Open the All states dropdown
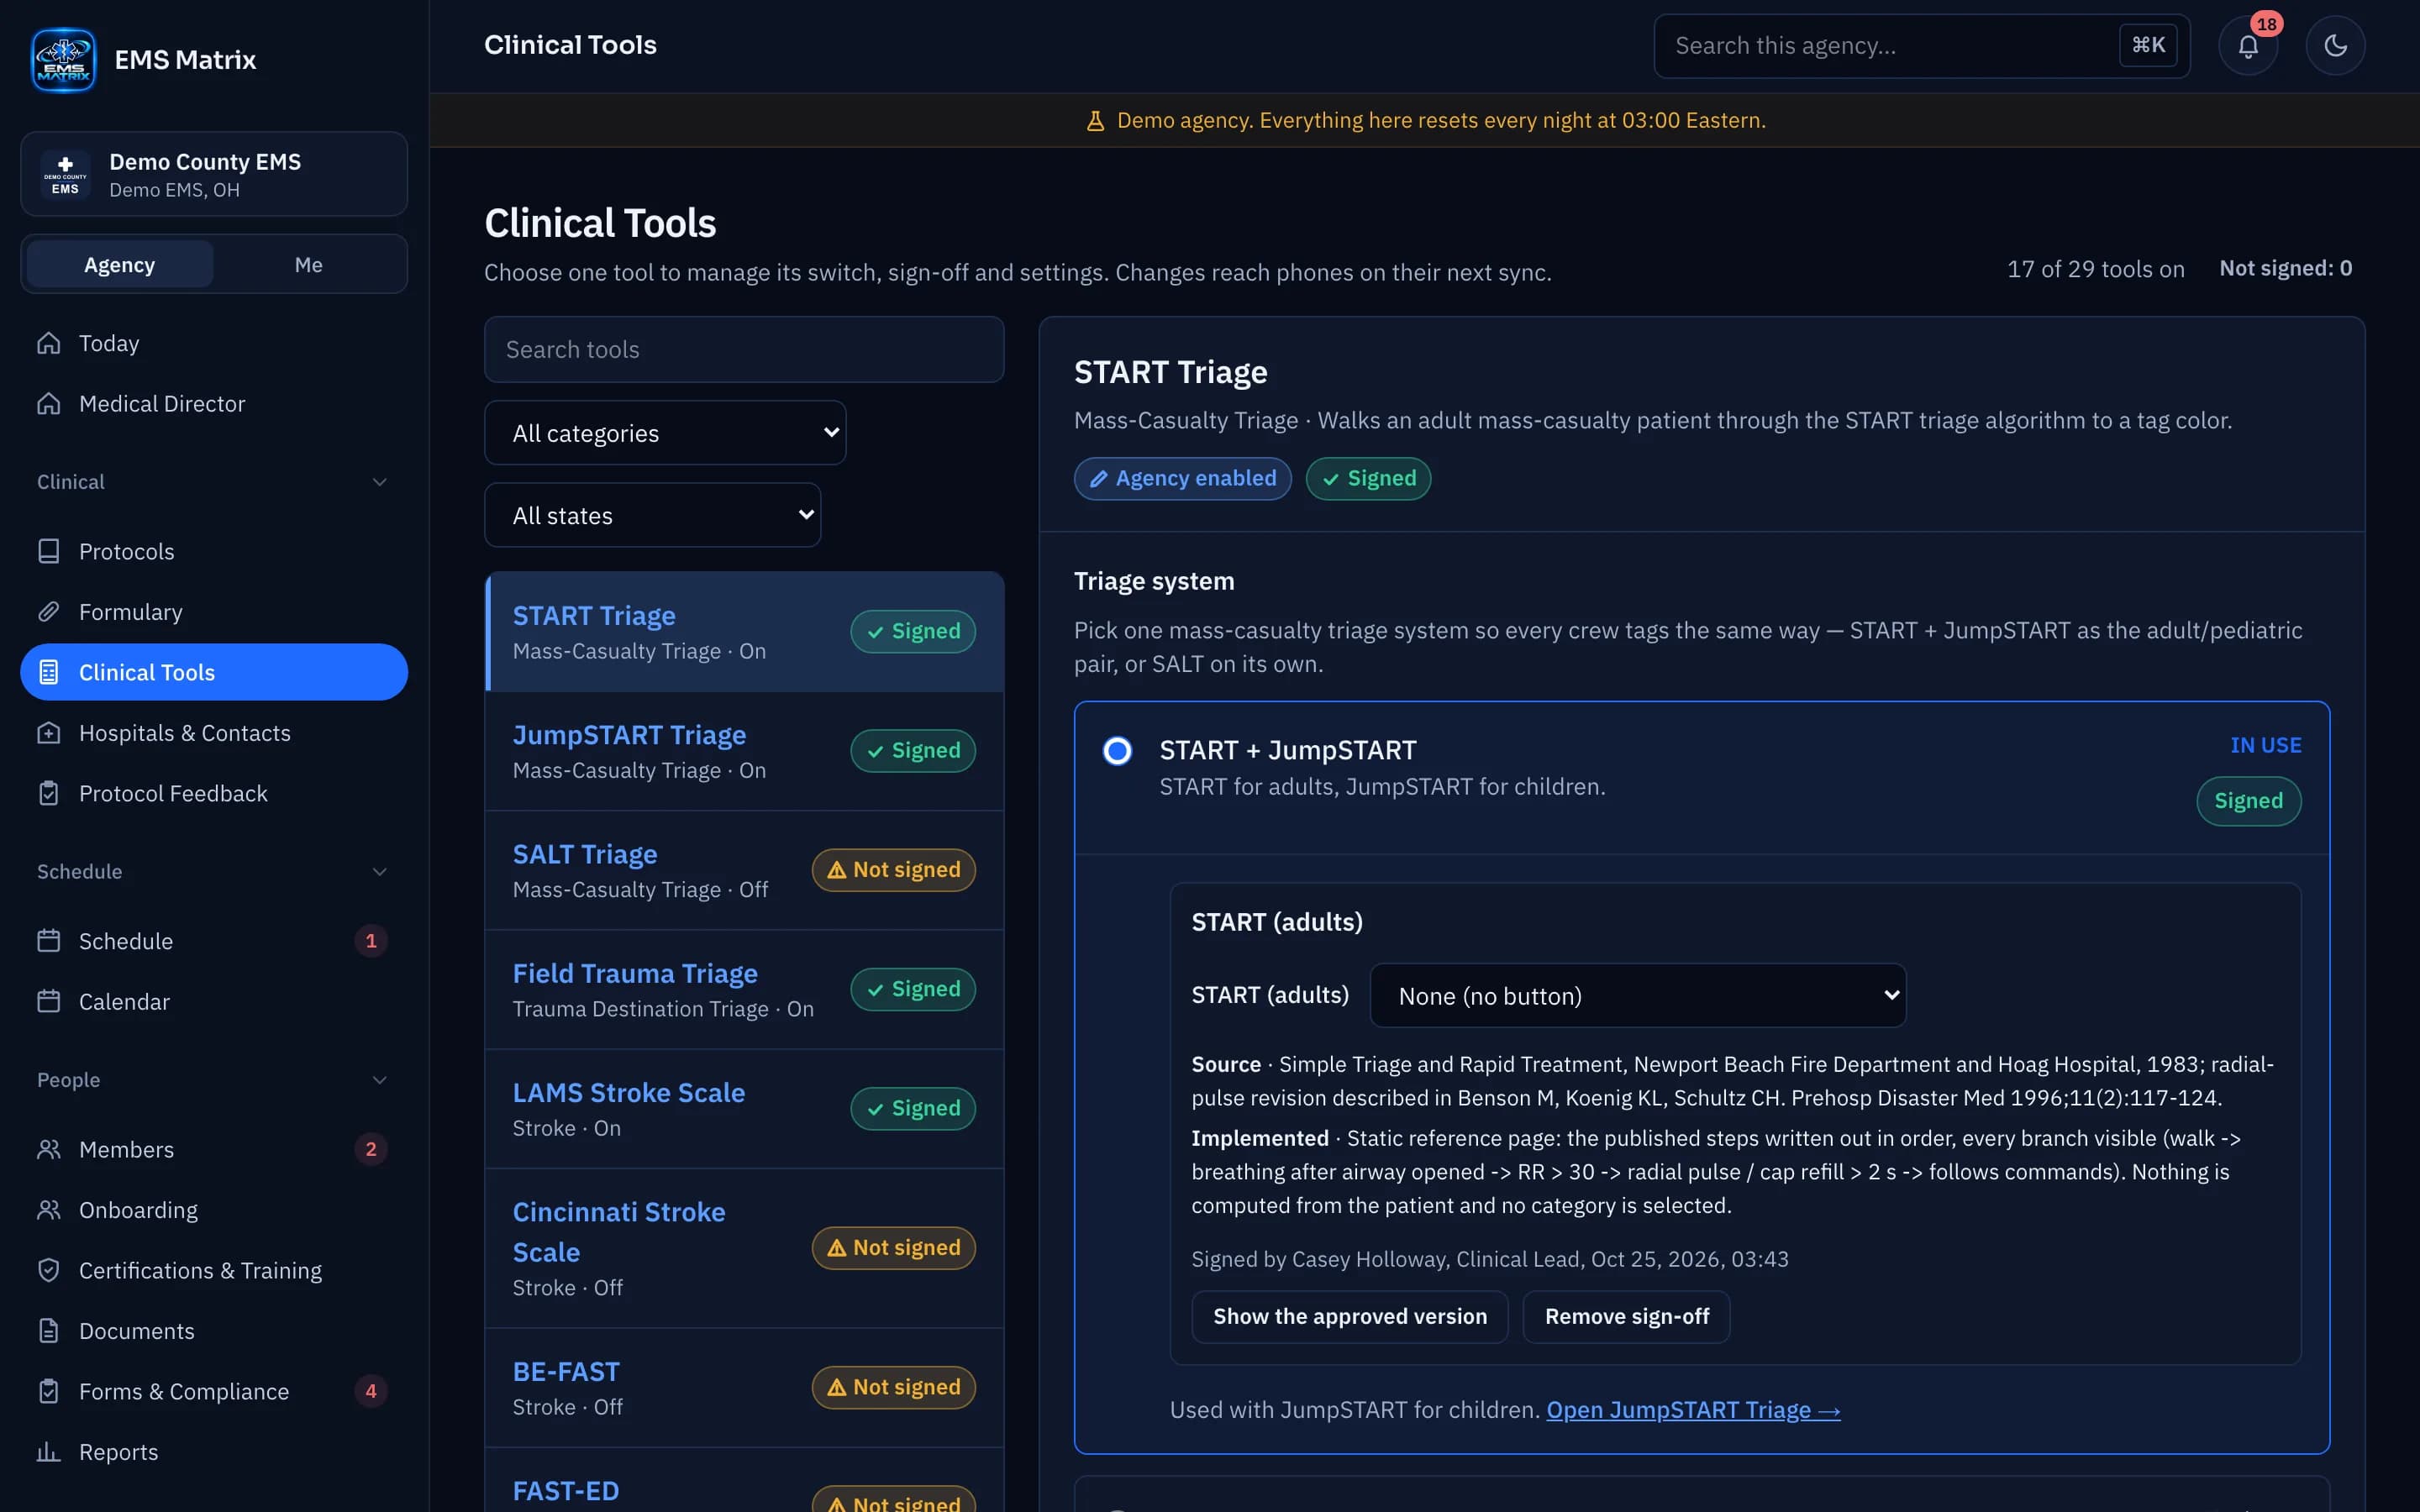 click(653, 515)
